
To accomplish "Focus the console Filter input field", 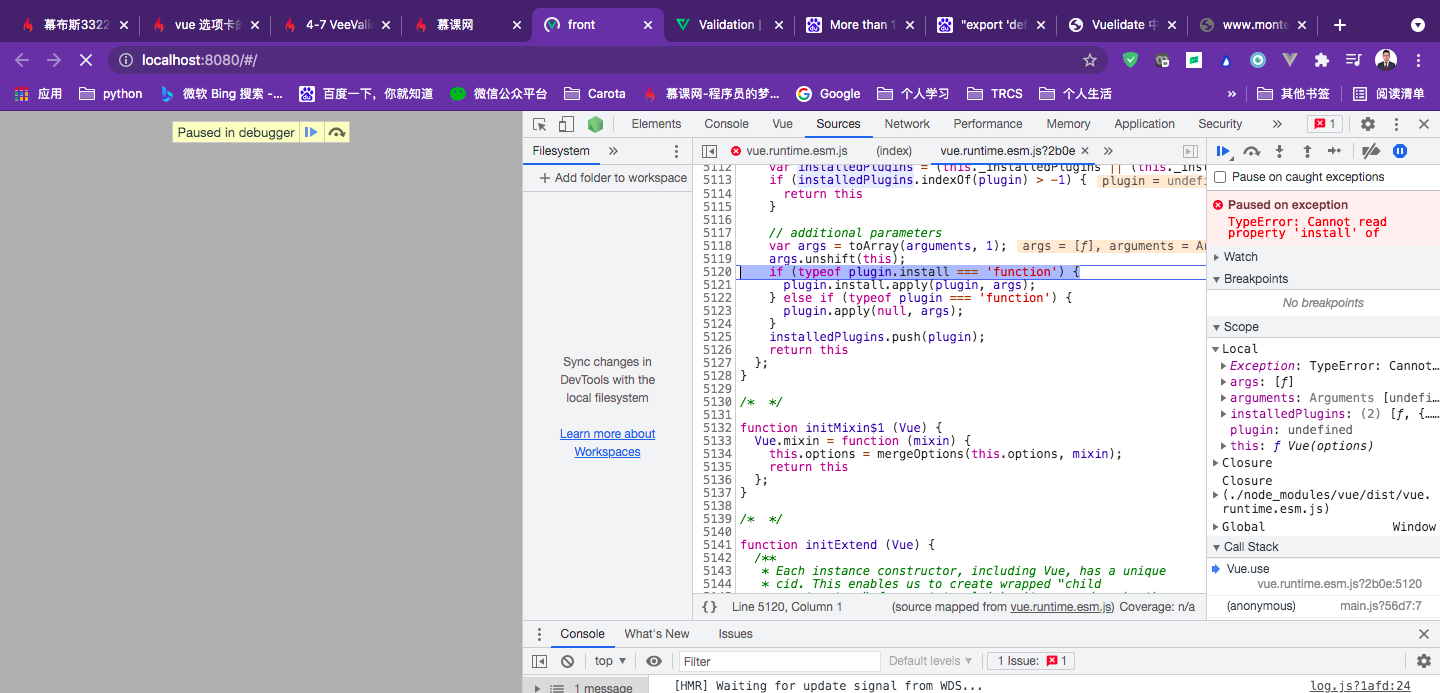I will (x=778, y=661).
